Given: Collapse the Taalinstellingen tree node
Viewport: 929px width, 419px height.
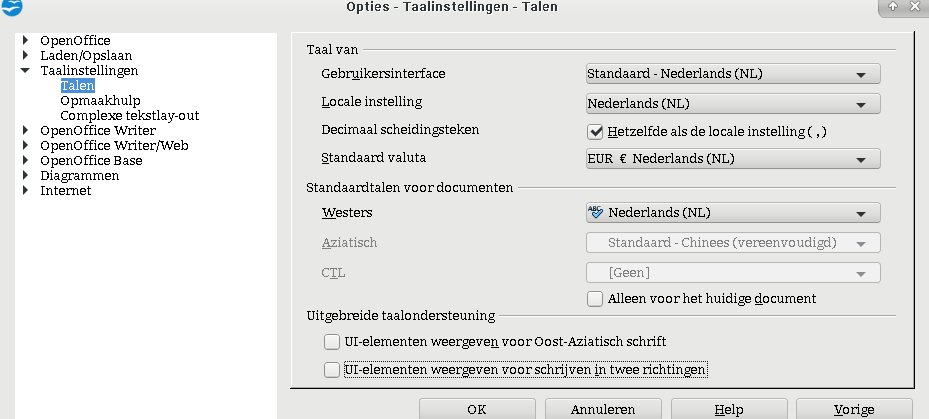Looking at the screenshot, I should click(25, 71).
